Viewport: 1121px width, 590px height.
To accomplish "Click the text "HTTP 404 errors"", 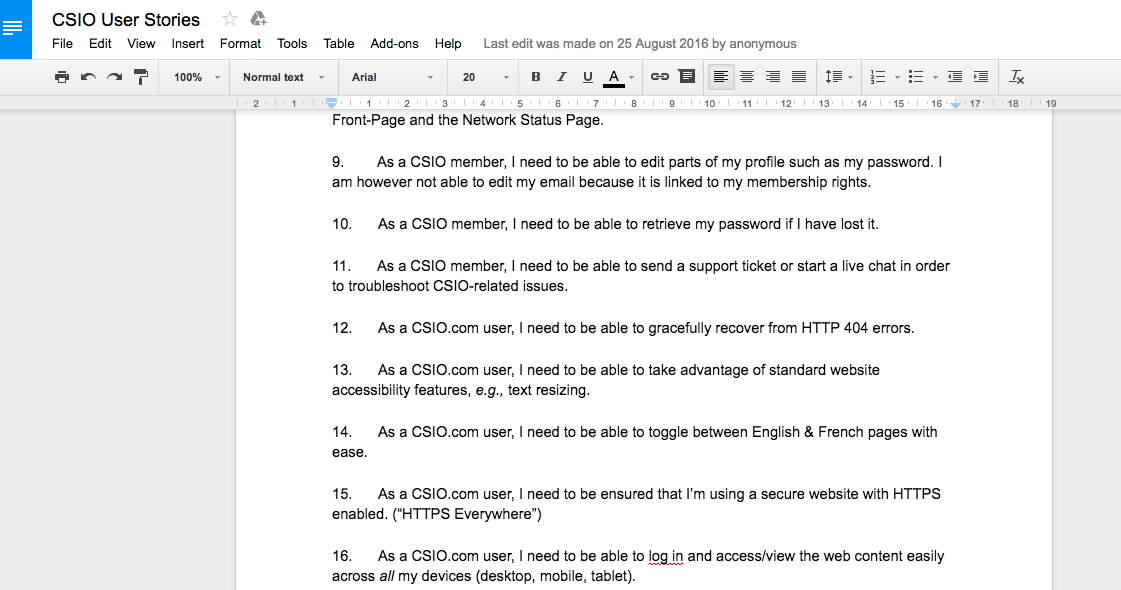I will pos(857,328).
